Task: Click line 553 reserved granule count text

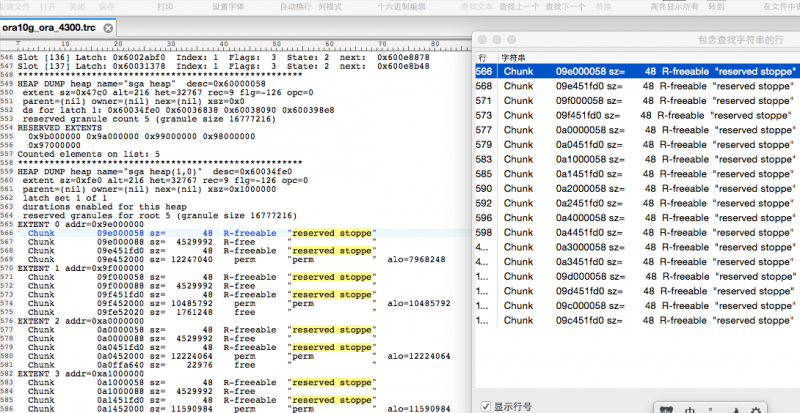Action: [x=149, y=119]
